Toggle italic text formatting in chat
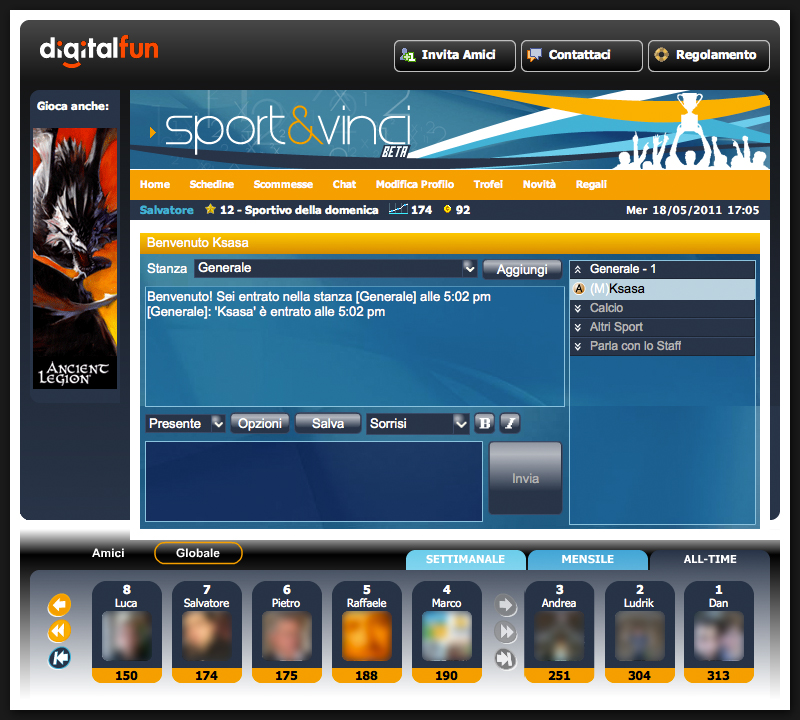 510,423
